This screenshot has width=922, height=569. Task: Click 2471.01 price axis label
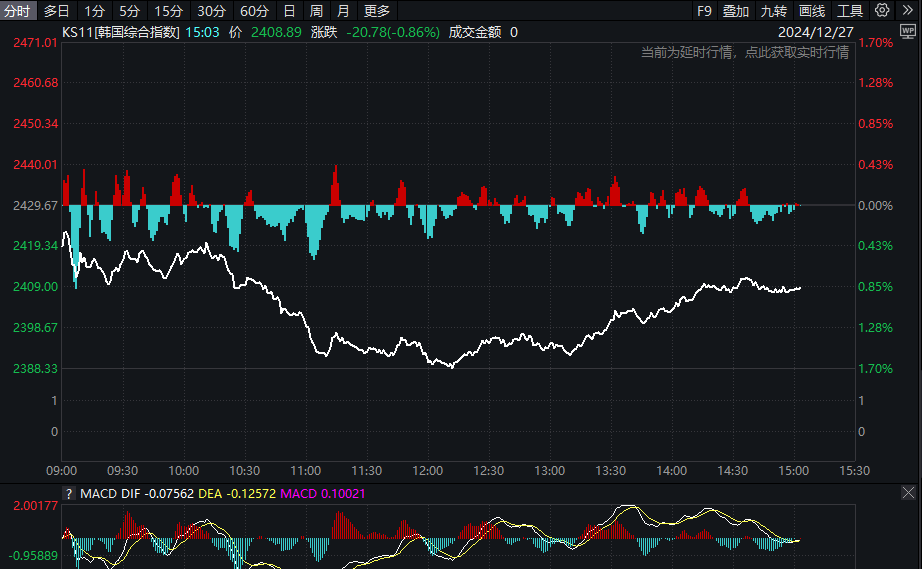35,42
